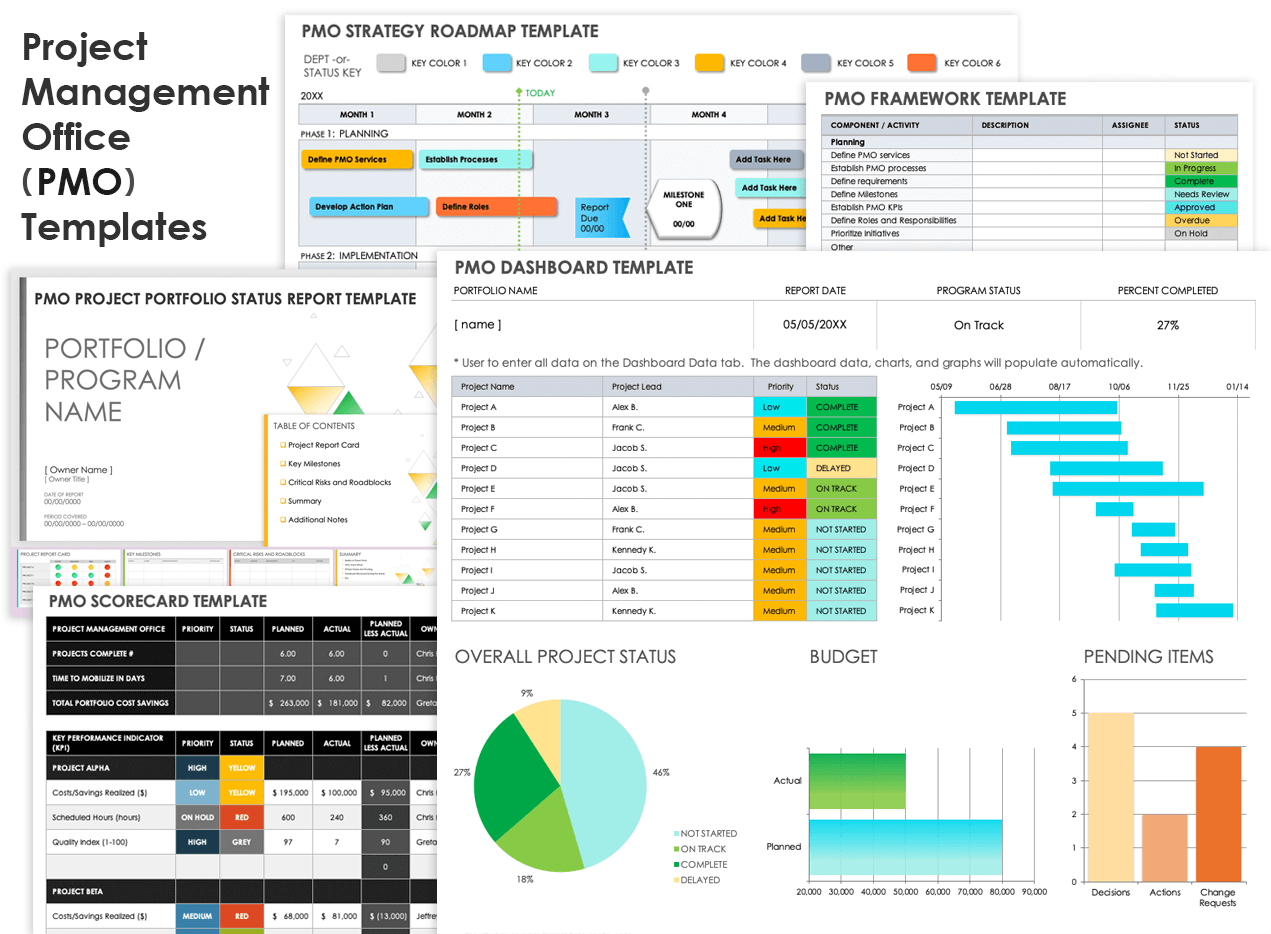The height and width of the screenshot is (934, 1271).
Task: Toggle the Key Milestones checkbox
Action: click(282, 463)
